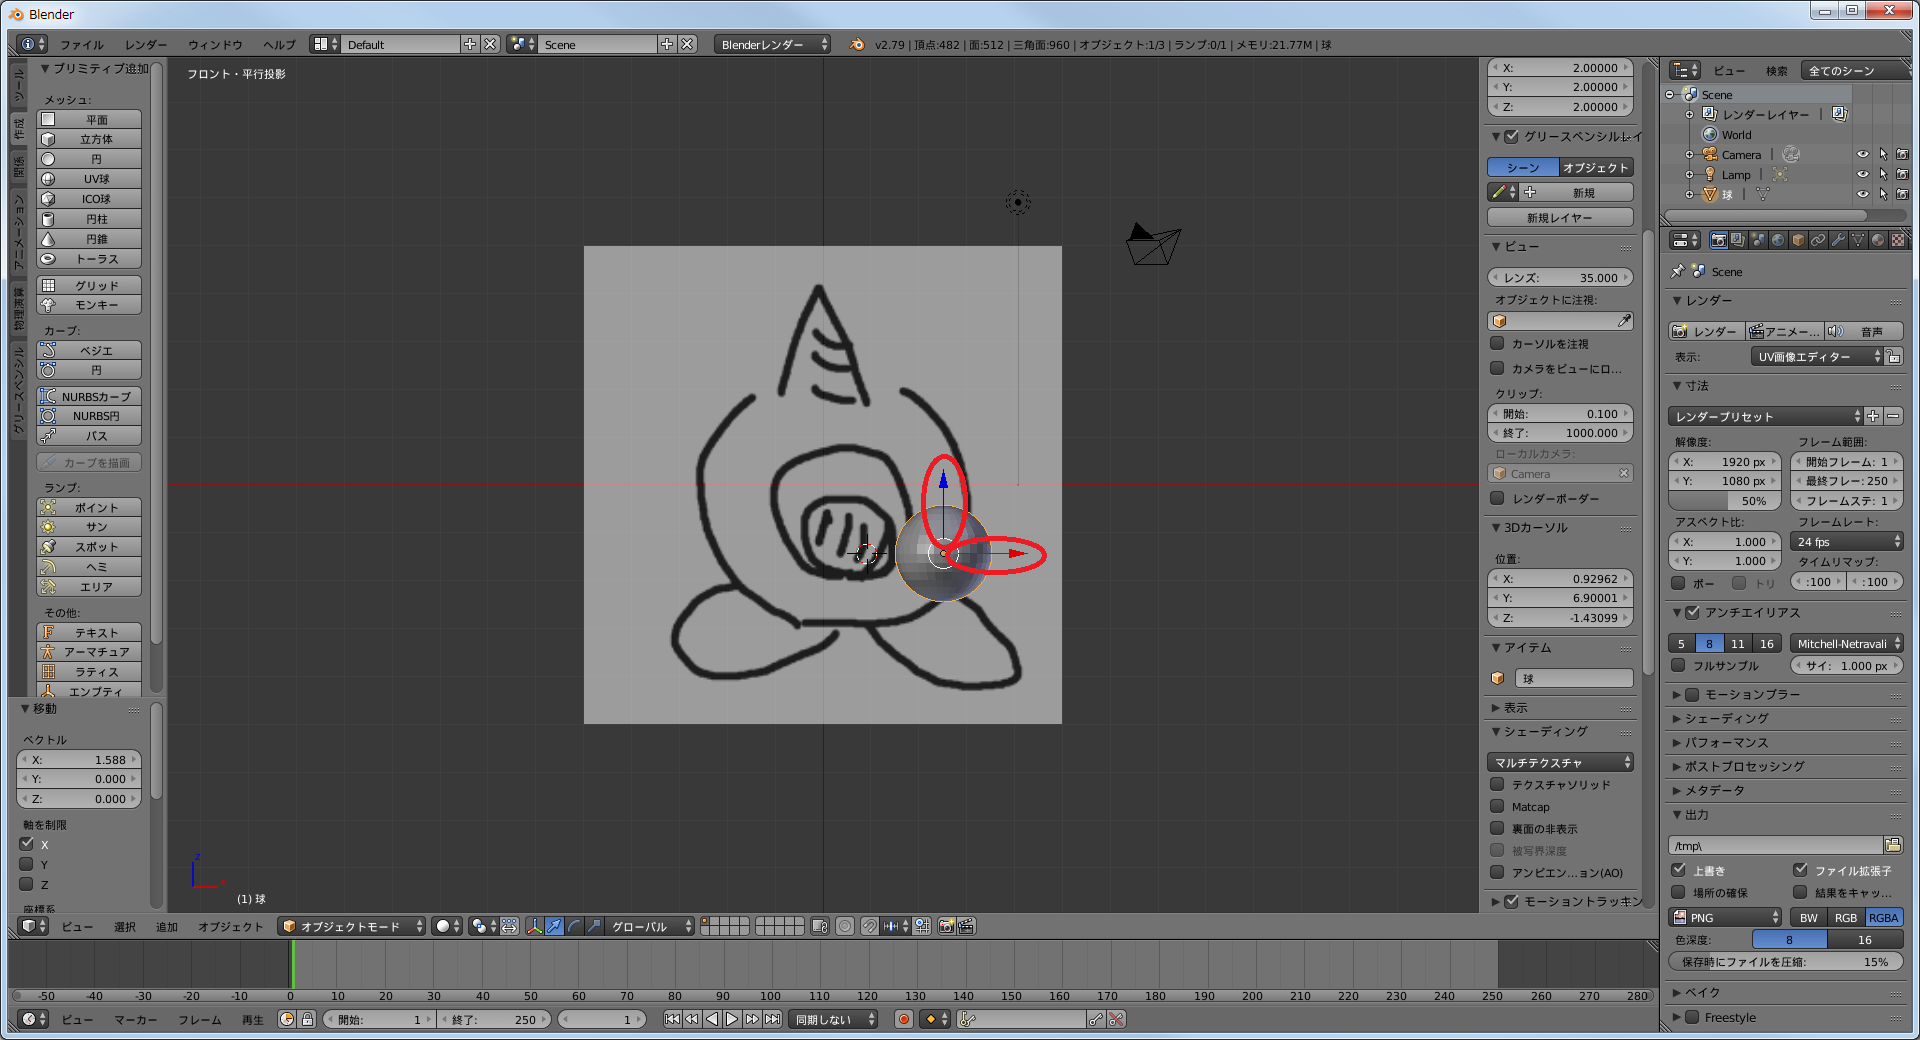Click the OpenGL render image icon in viewport header
The image size is (1920, 1040).
[x=946, y=926]
